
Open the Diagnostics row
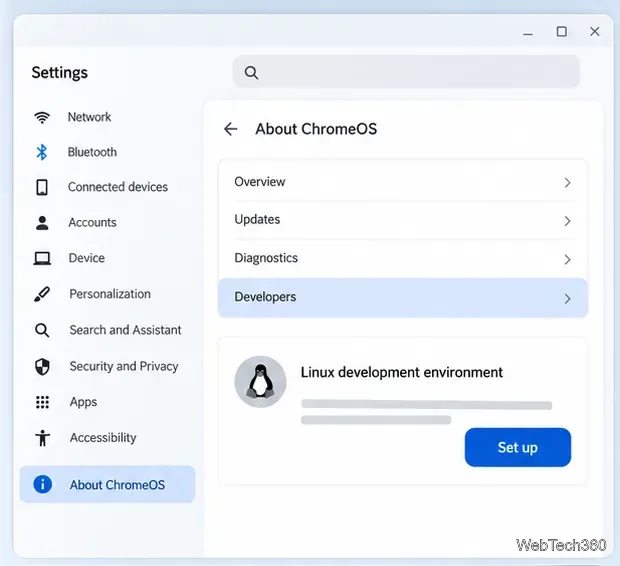(403, 259)
